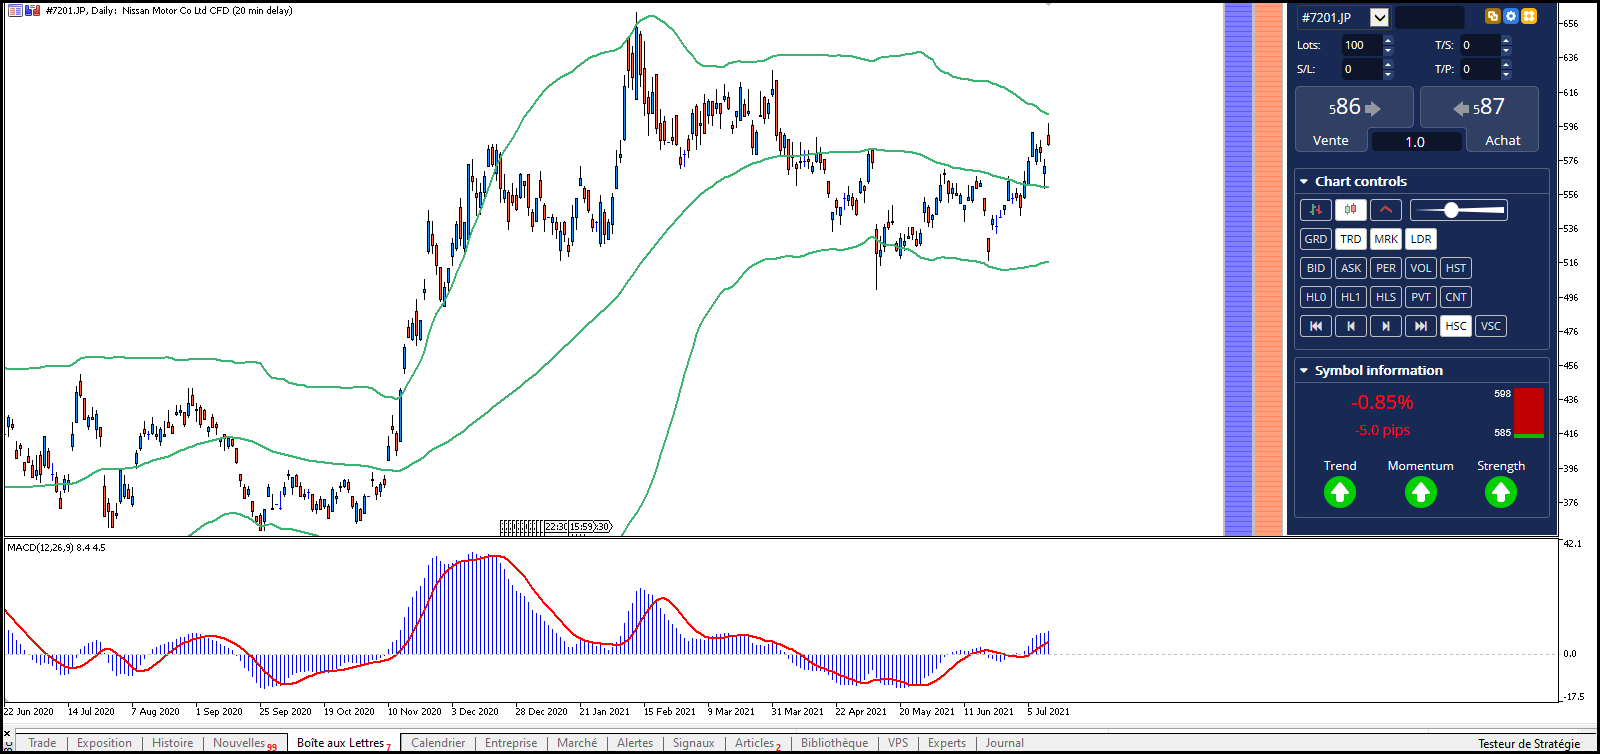The width and height of the screenshot is (1600, 754).
Task: Open the #7201.JP symbol dropdown
Action: (1380, 17)
